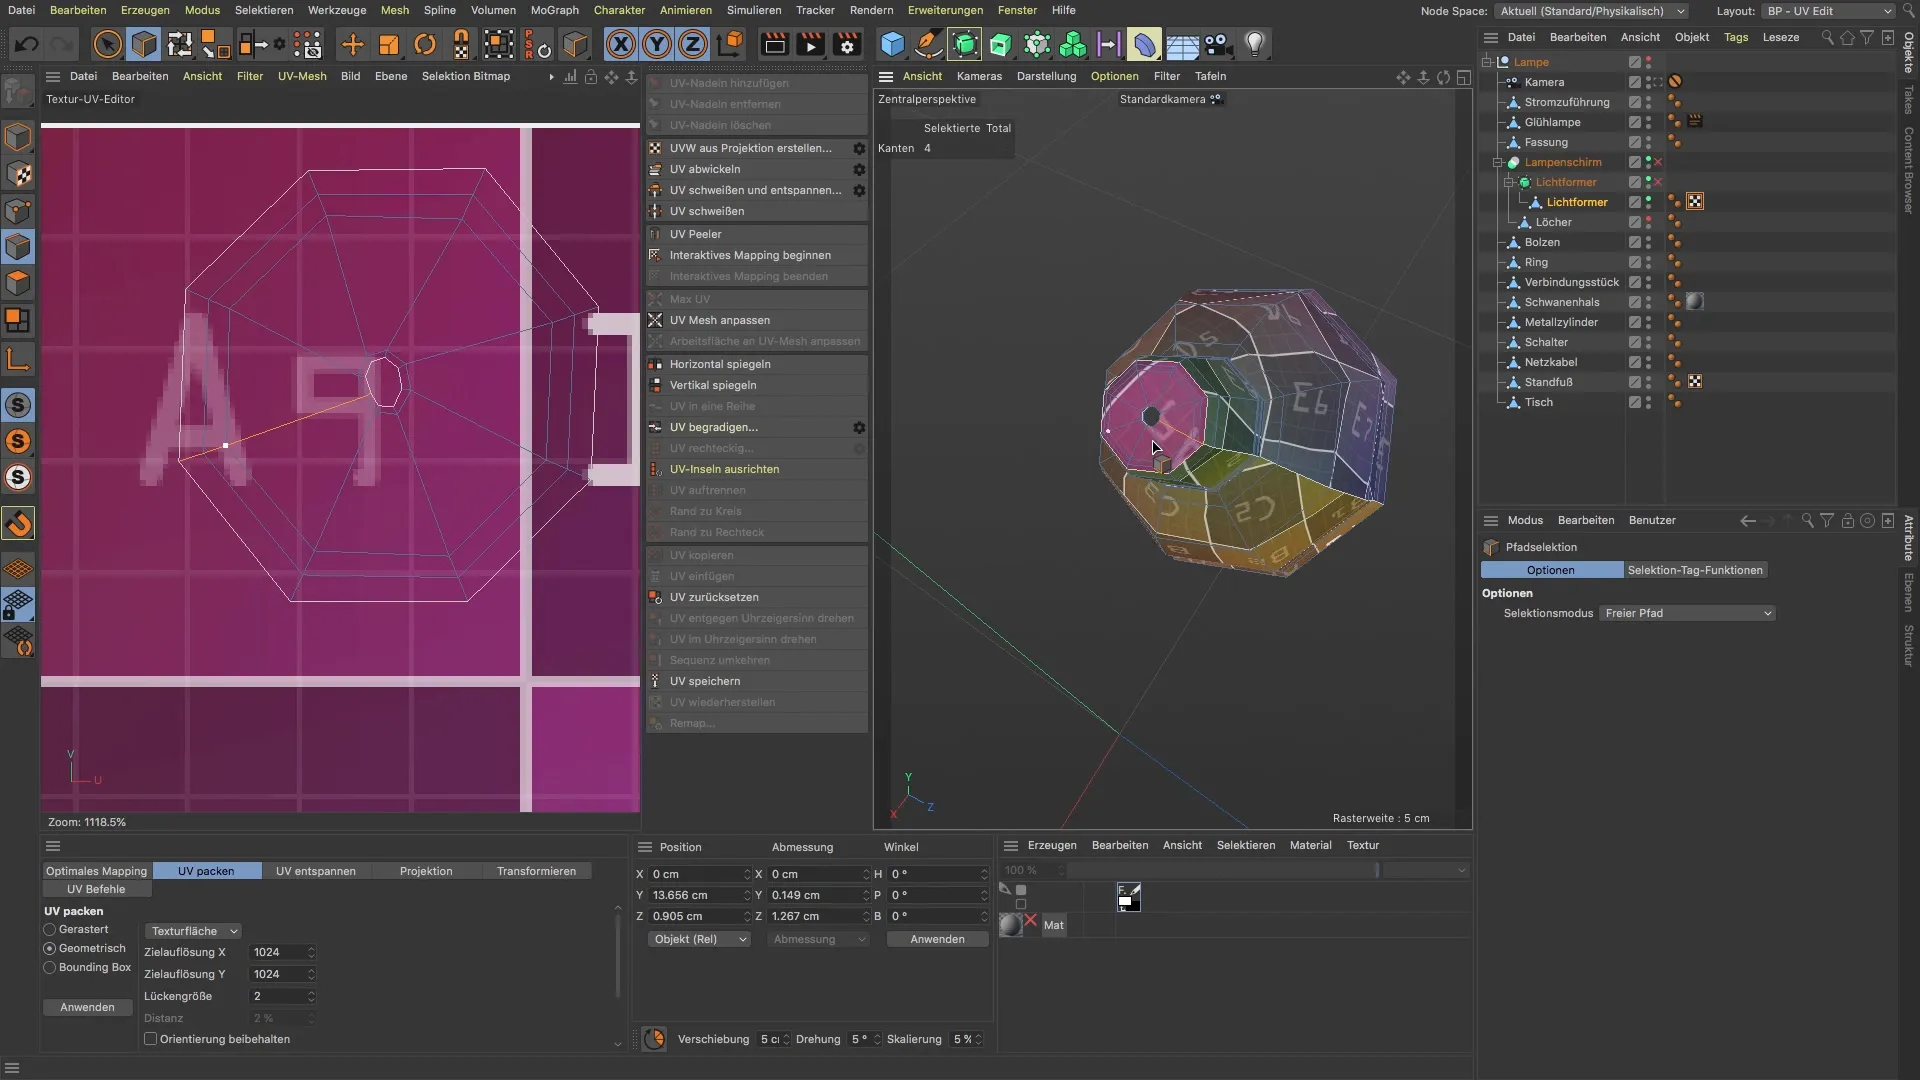Open the Node Space dropdown
Screen dimensions: 1920x1080
pyautogui.click(x=1592, y=11)
